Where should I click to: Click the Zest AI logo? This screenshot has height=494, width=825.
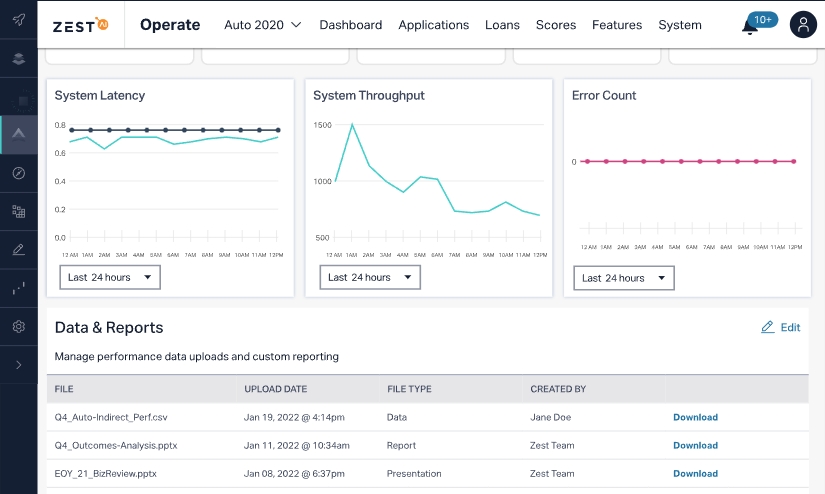click(80, 24)
